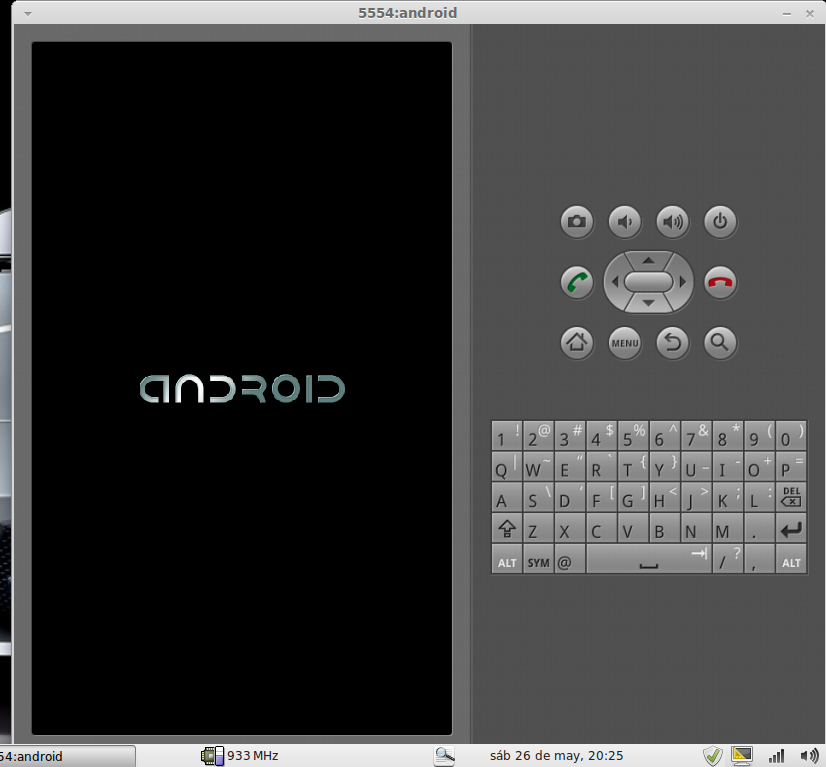Click the spacebar key
This screenshot has height=767, width=826.
pyautogui.click(x=648, y=559)
